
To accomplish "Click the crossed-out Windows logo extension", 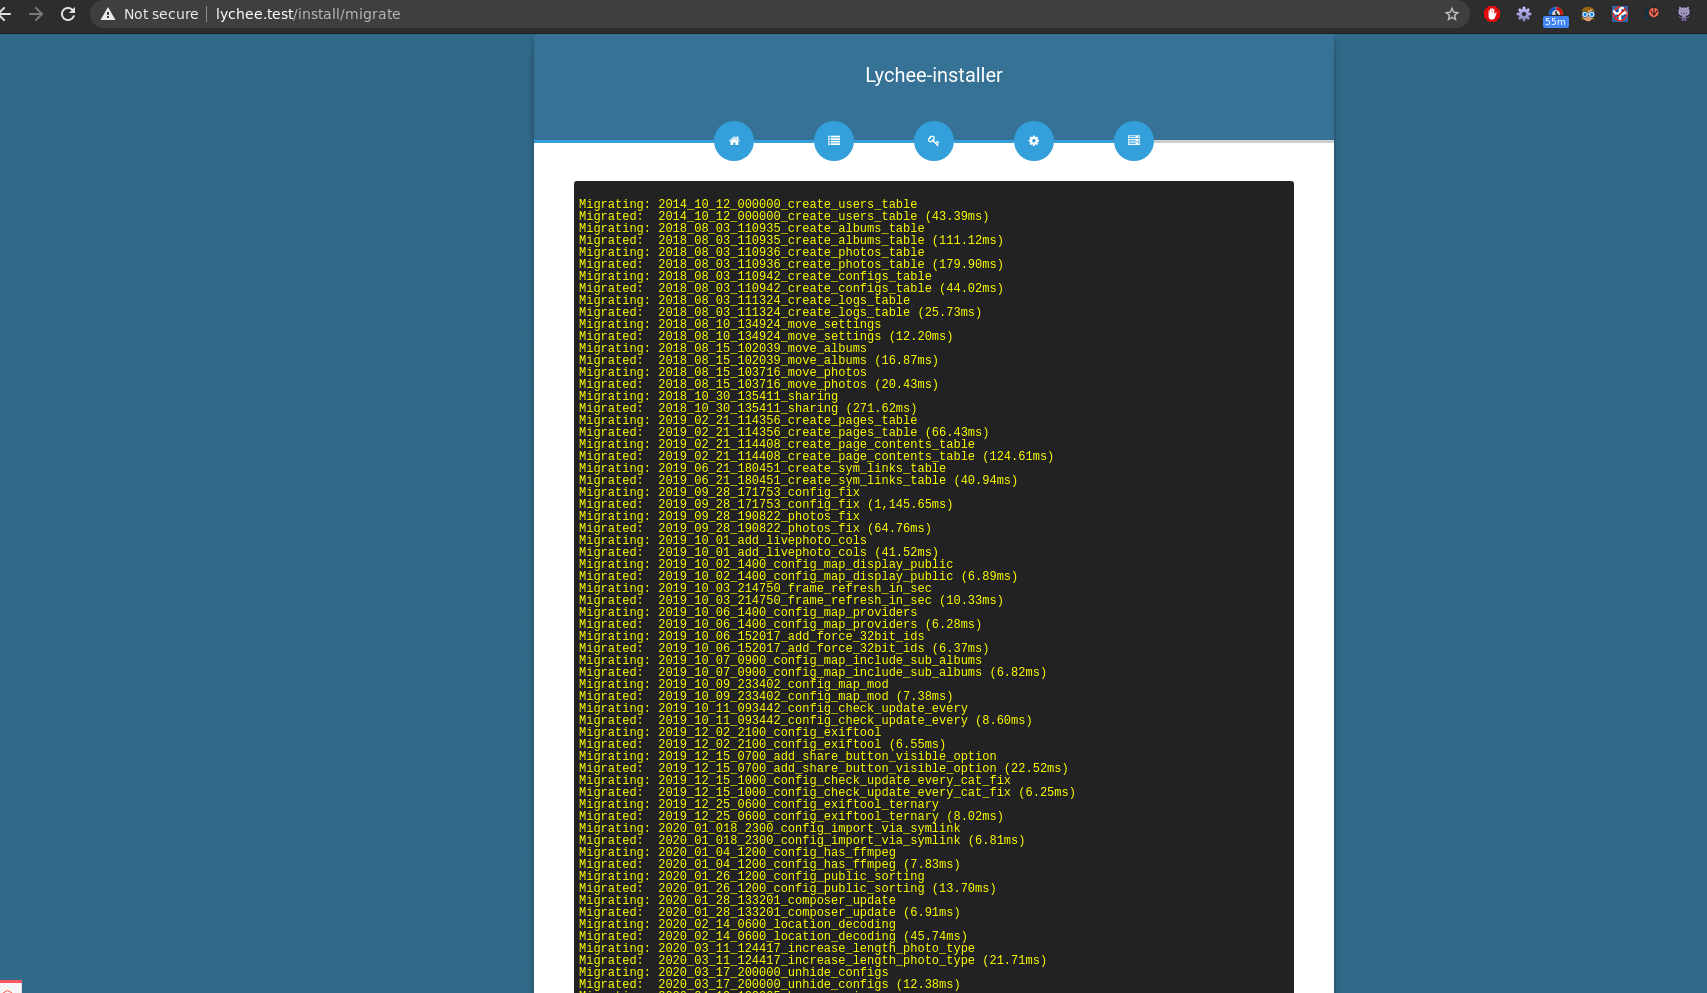I will pos(1620,14).
